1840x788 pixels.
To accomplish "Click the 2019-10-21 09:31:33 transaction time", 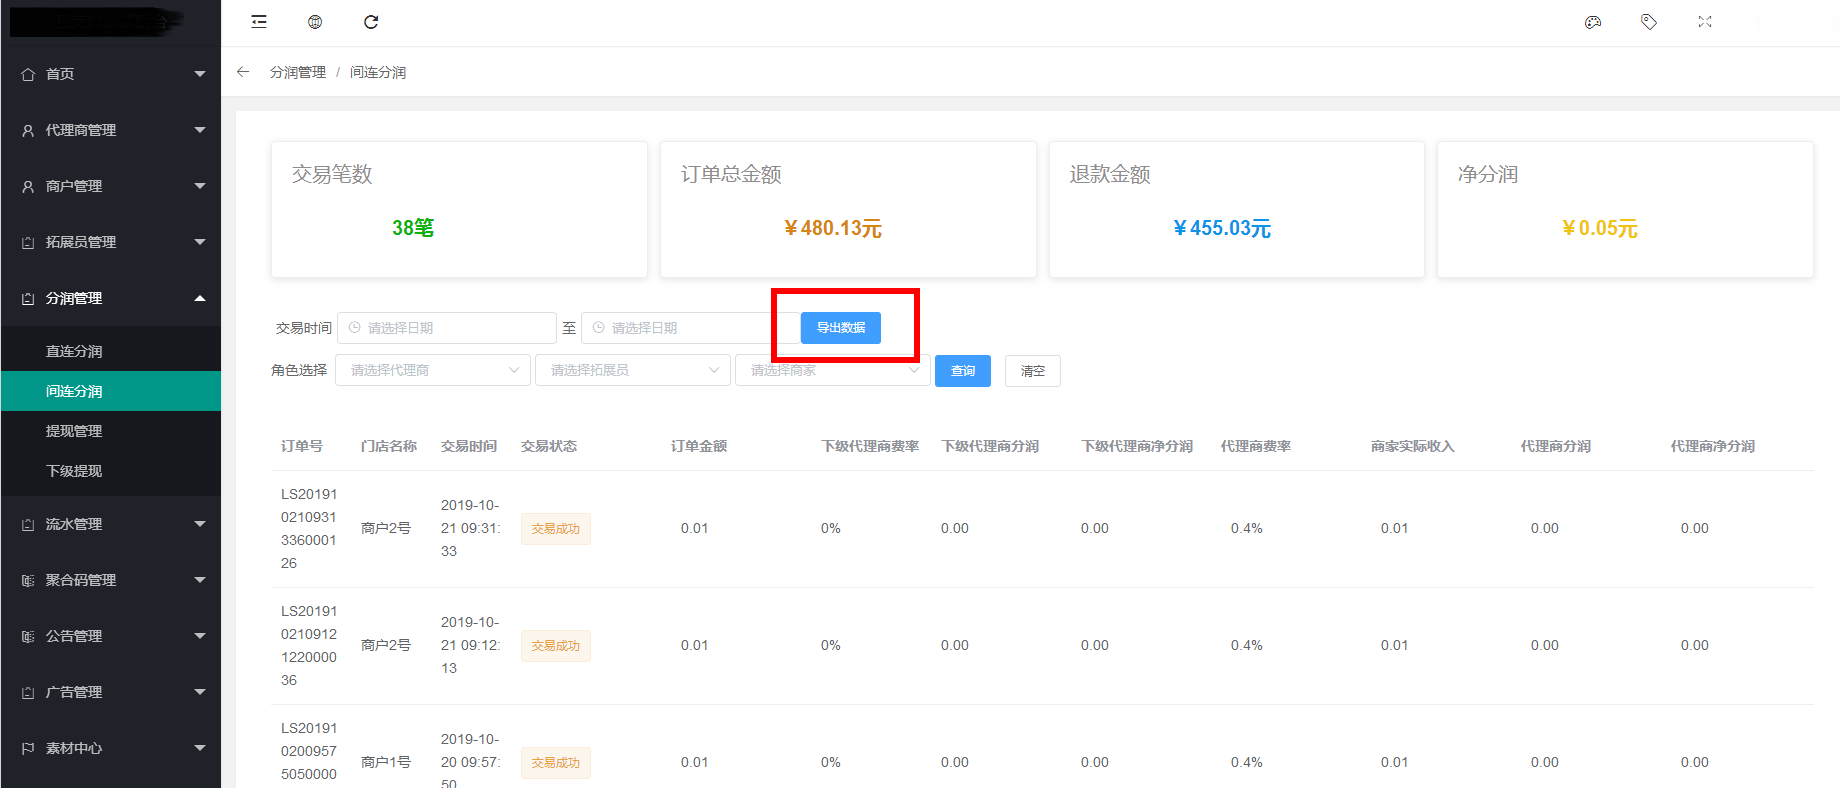I will [470, 528].
